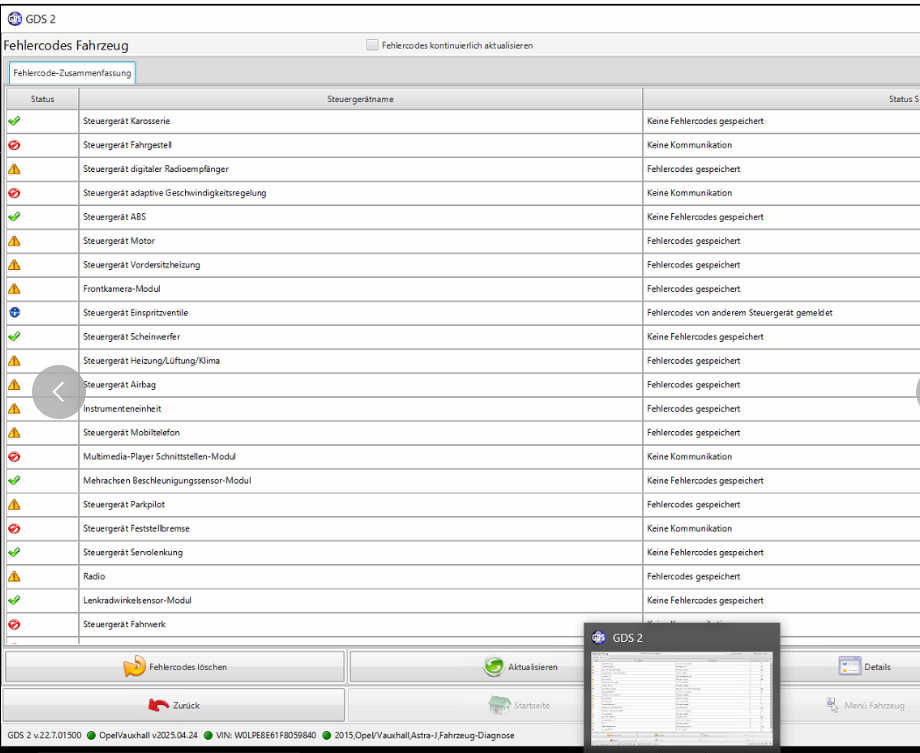Screen dimensions: 920x753
Task: Sort by the Steuergerätname column header
Action: coord(360,99)
